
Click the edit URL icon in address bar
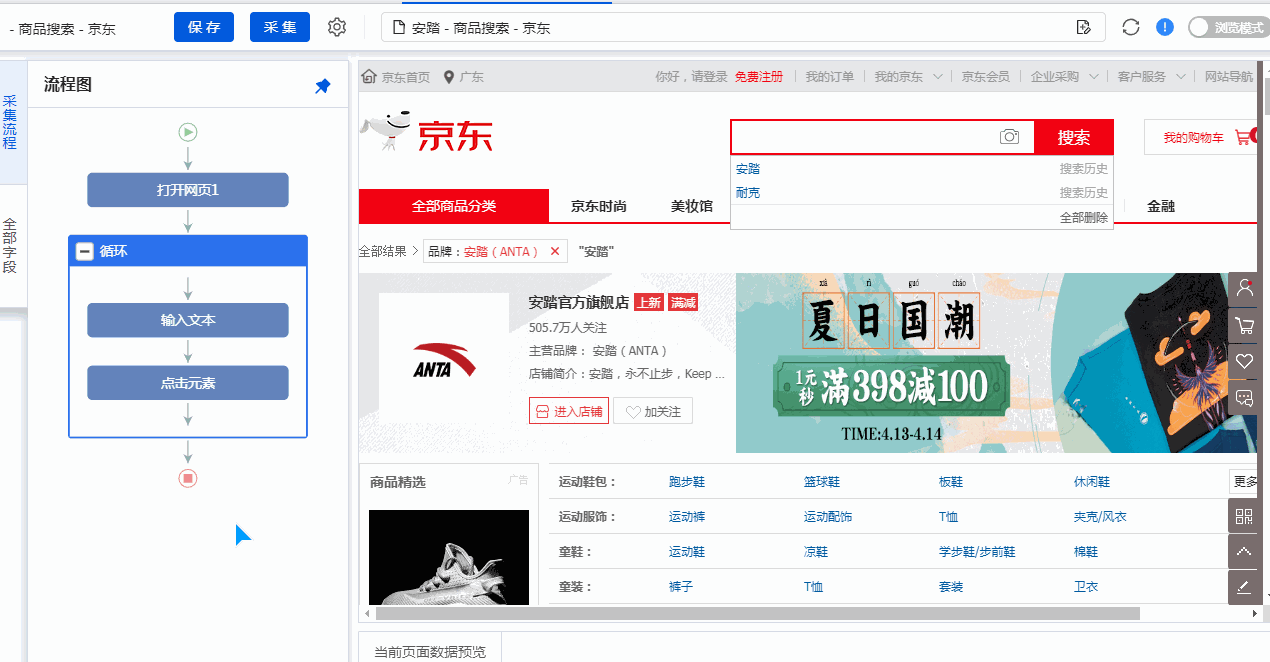[x=1083, y=27]
